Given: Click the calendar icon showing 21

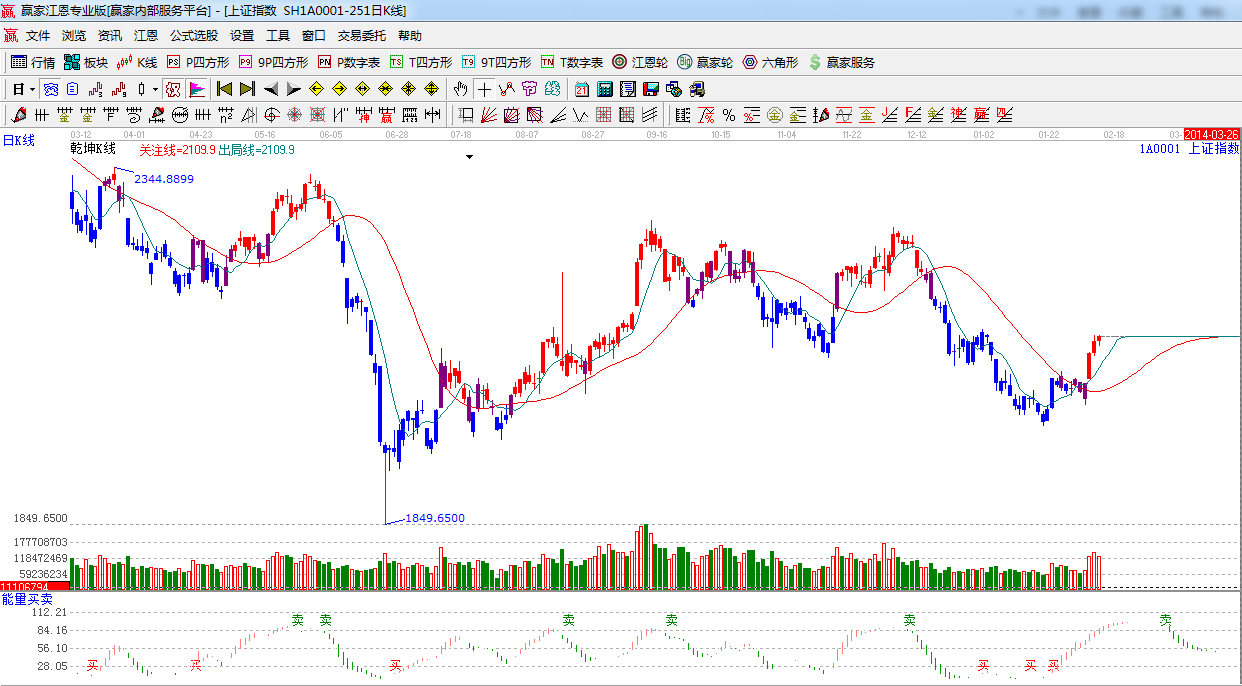Looking at the screenshot, I should (x=581, y=89).
